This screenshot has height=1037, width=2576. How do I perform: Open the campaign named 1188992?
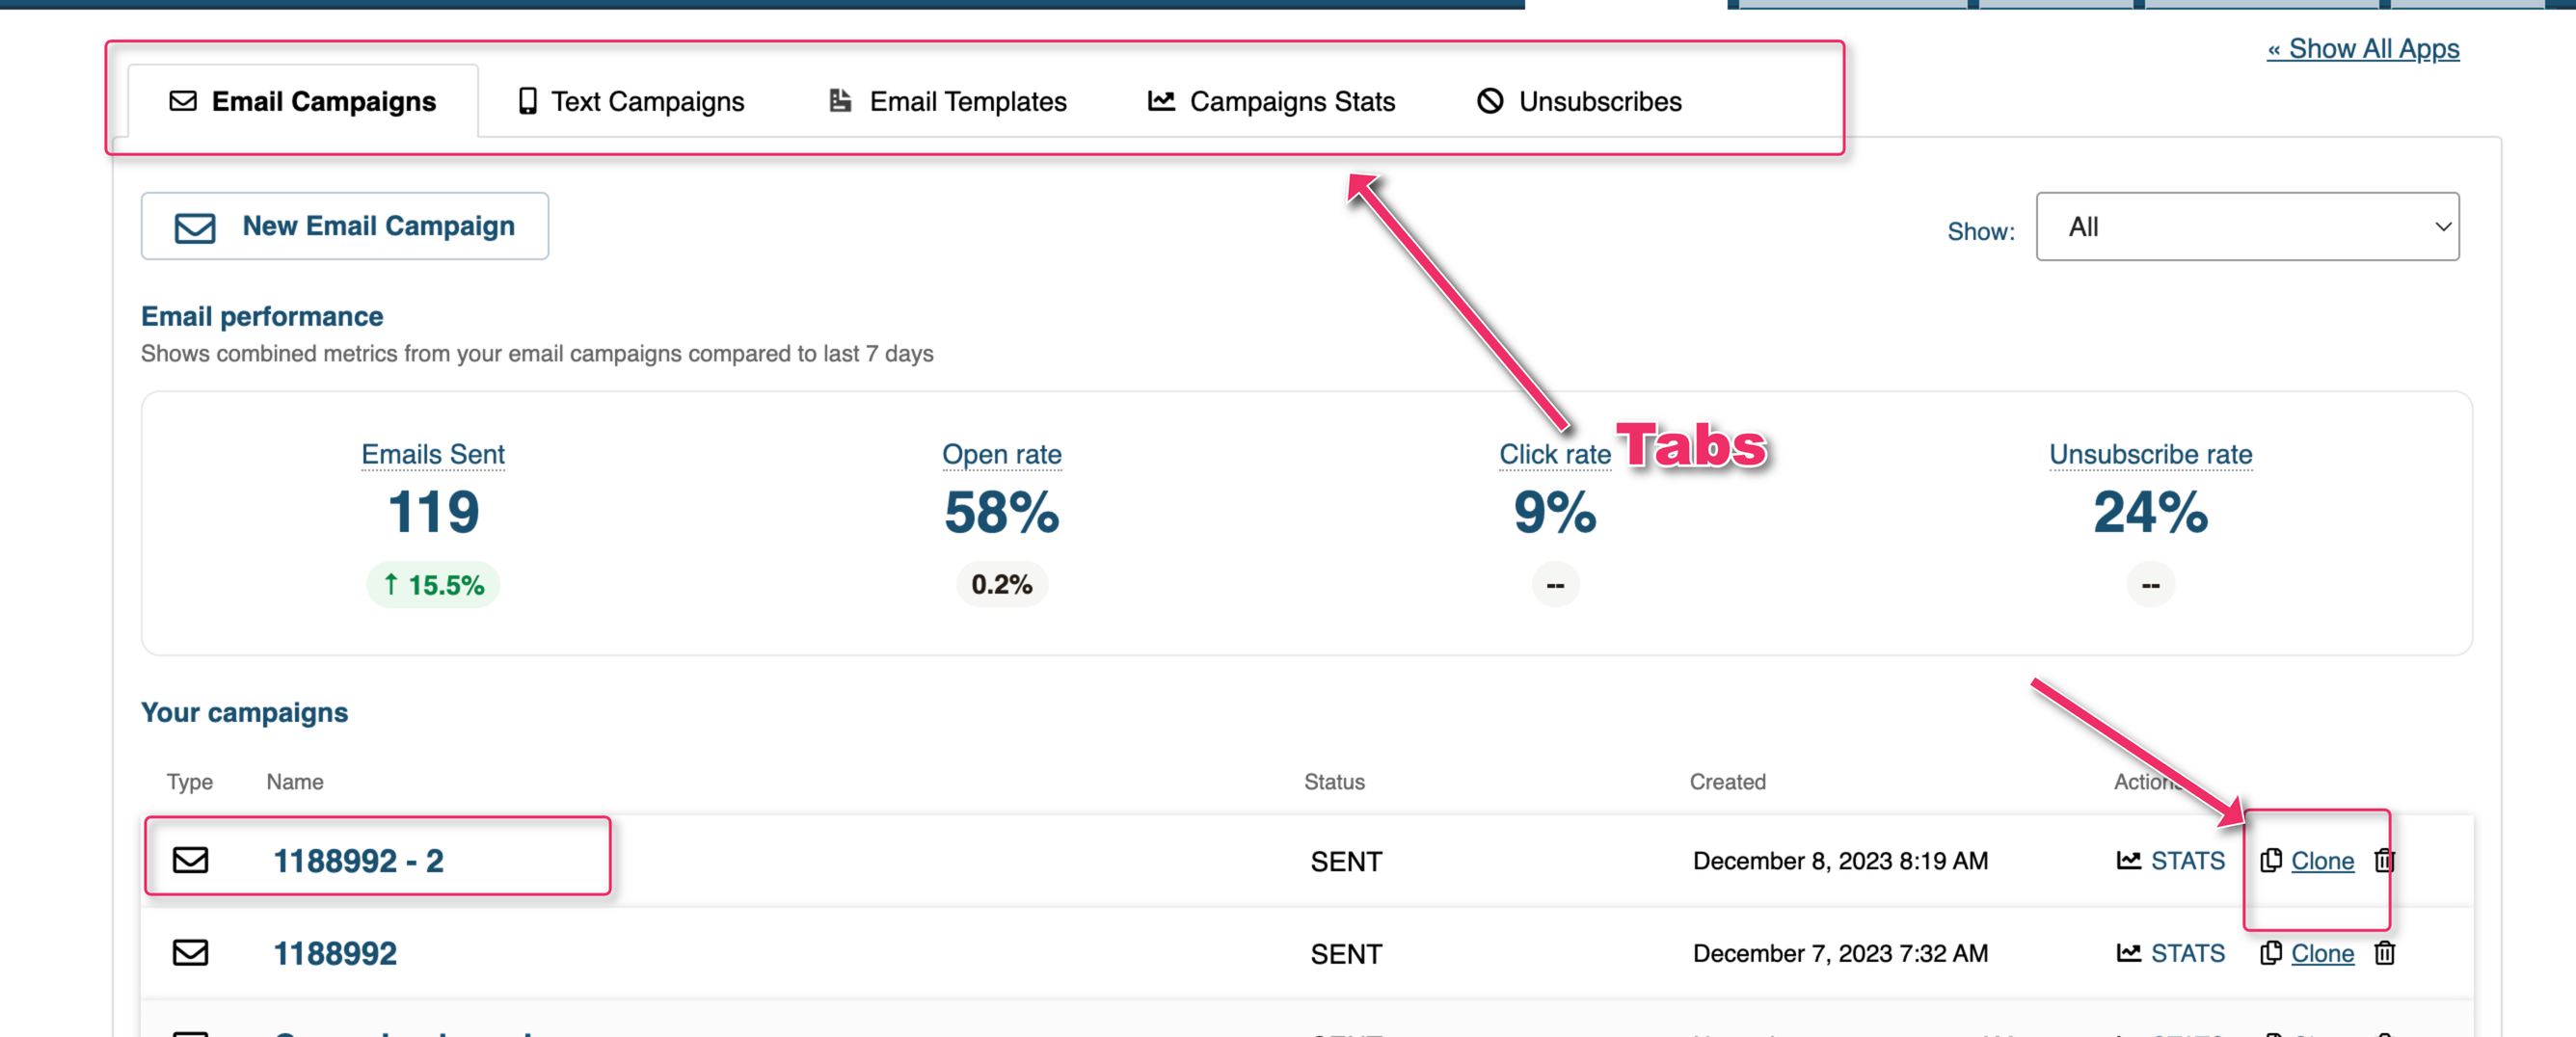pos(335,954)
